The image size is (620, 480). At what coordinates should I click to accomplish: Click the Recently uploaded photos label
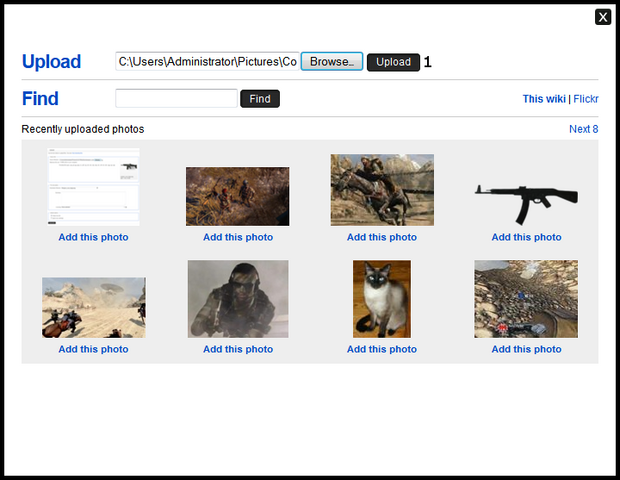(83, 129)
